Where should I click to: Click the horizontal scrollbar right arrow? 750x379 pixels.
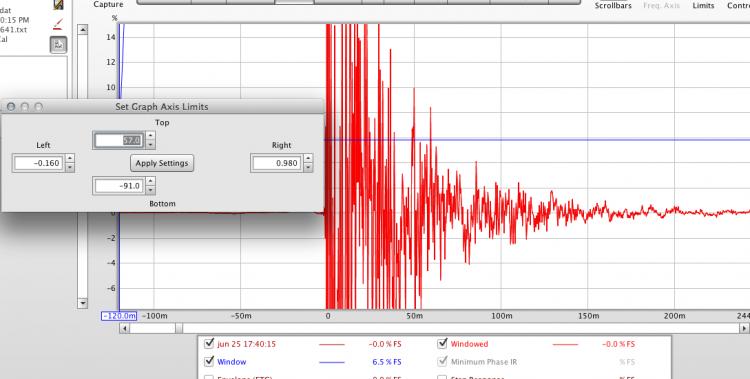744,328
